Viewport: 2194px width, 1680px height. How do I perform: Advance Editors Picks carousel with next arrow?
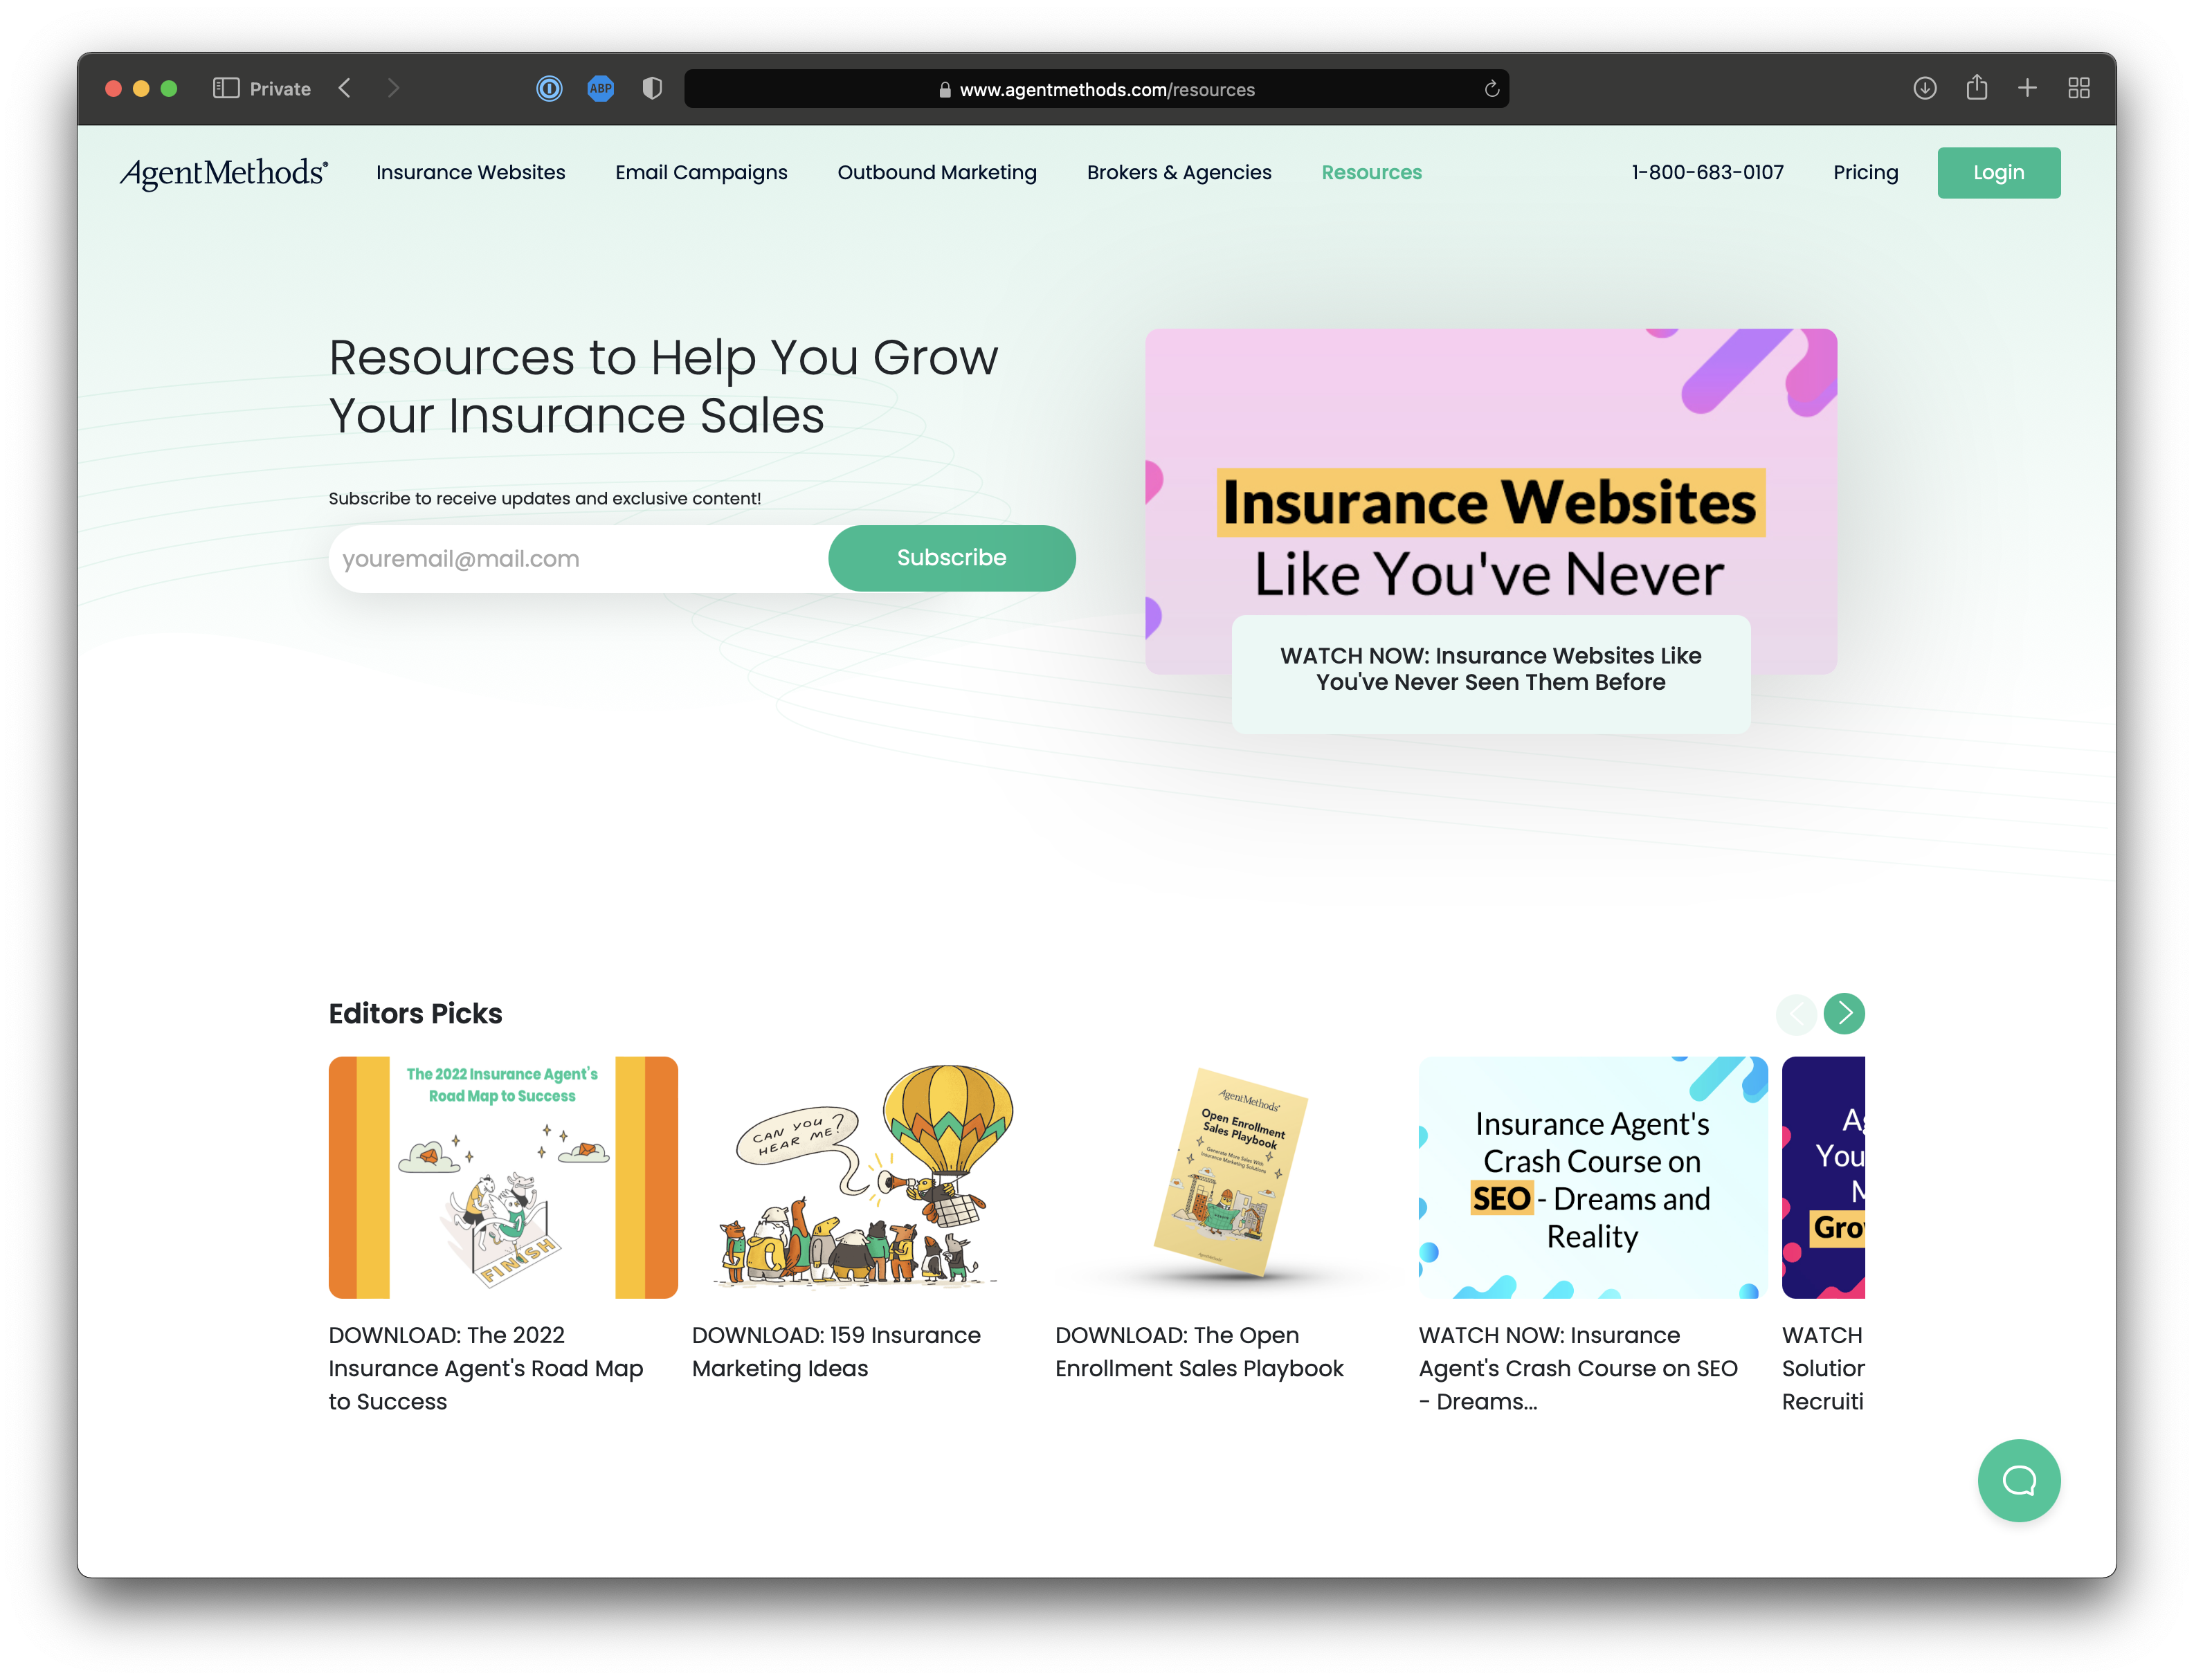1844,1013
